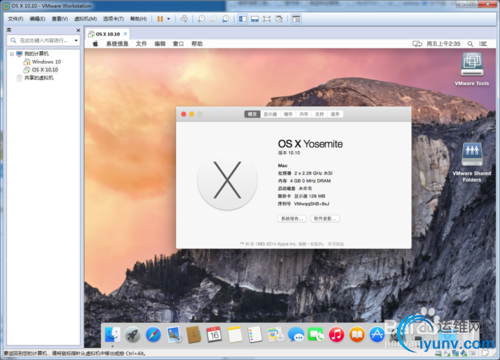Open App Store icon in dock

pos(377,335)
